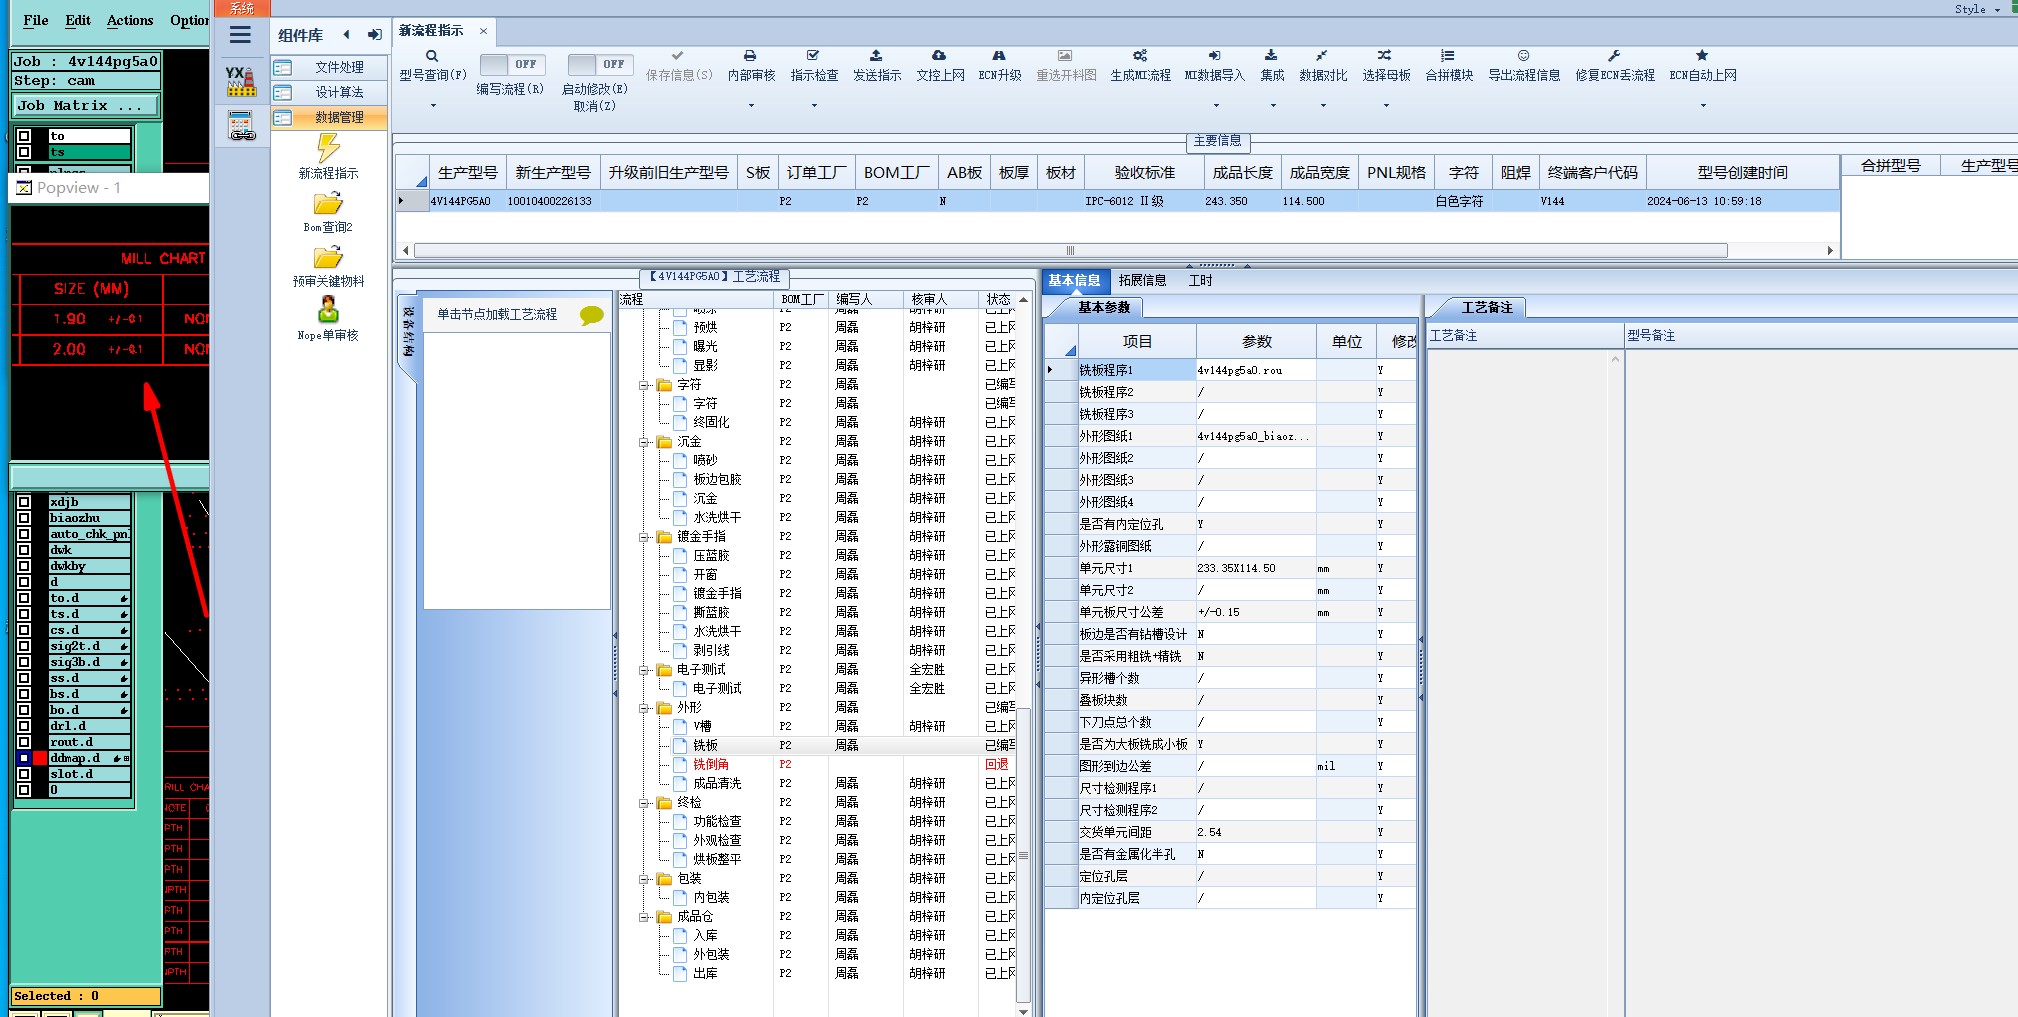Open the 数据管理 category
Viewport: 2018px width, 1017px height.
coord(329,117)
